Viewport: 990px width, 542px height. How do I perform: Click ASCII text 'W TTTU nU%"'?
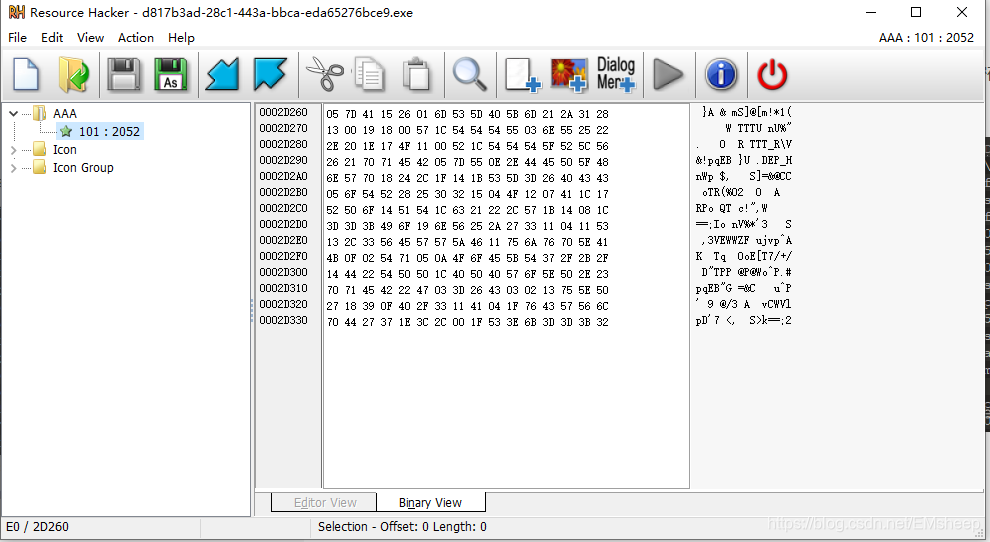[758, 128]
